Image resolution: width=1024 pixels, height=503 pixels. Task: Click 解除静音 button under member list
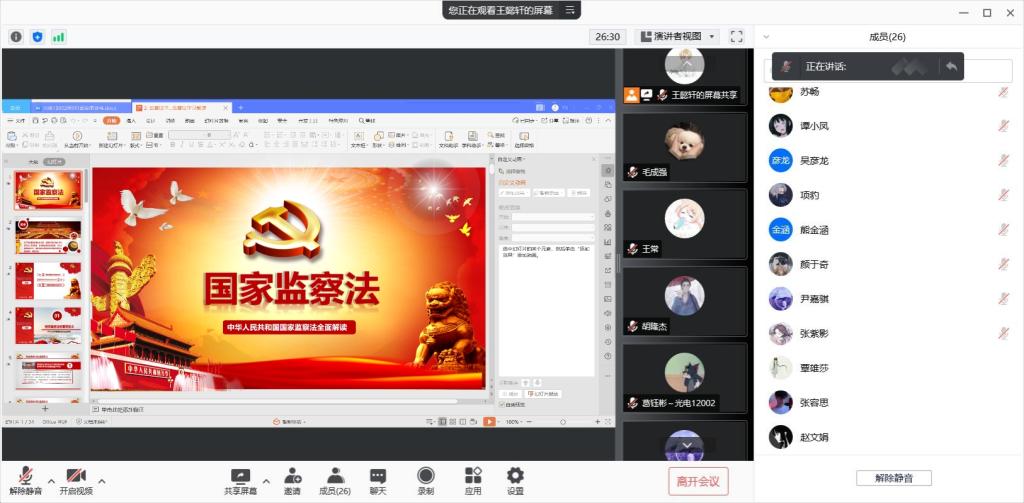[893, 478]
